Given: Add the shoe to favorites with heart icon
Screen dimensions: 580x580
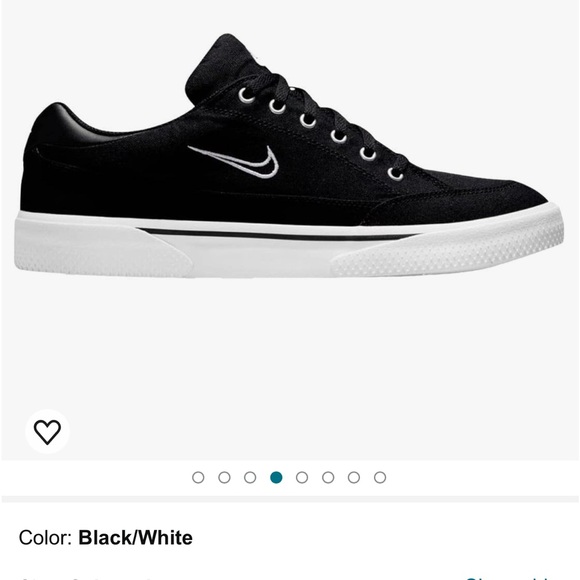Looking at the screenshot, I should point(47,431).
